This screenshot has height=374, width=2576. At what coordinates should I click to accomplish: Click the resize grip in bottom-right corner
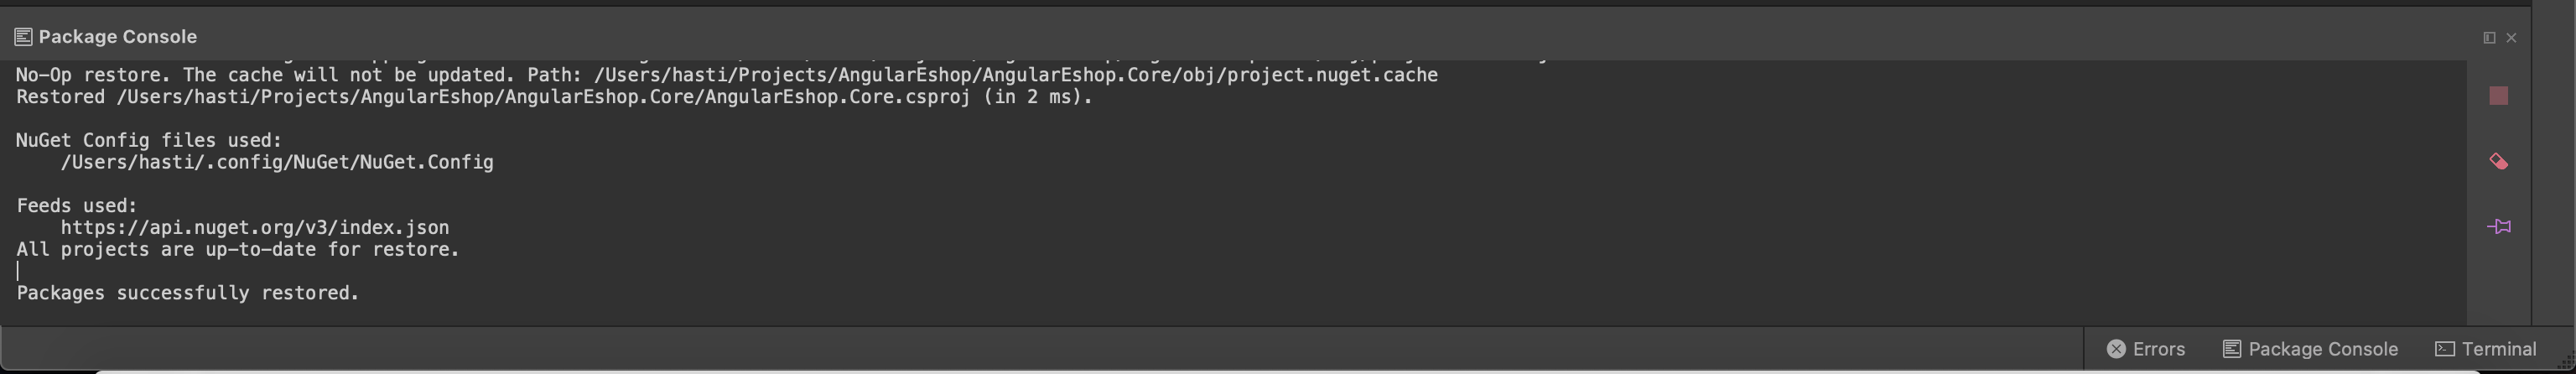(2565, 364)
